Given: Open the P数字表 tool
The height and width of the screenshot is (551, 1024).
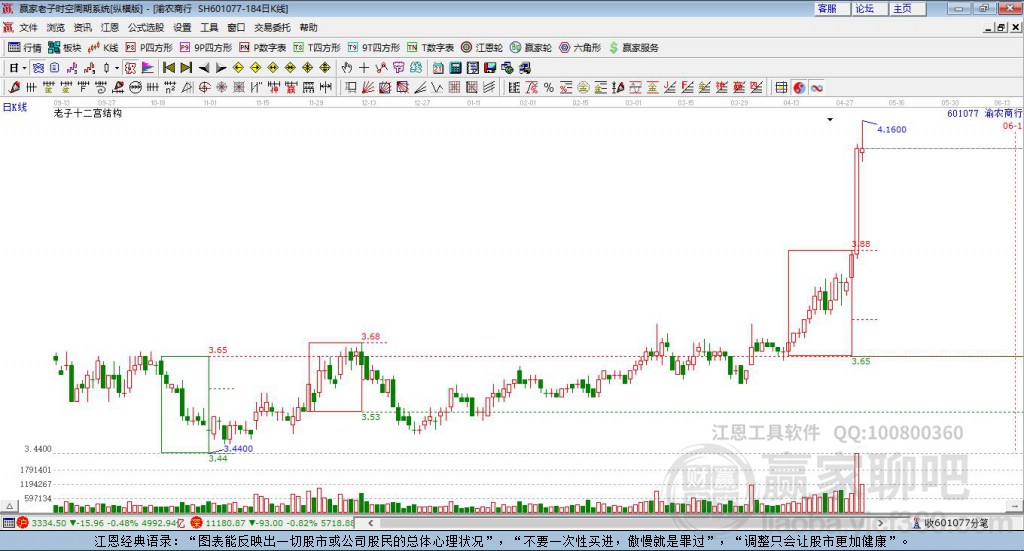Looking at the screenshot, I should point(263,48).
